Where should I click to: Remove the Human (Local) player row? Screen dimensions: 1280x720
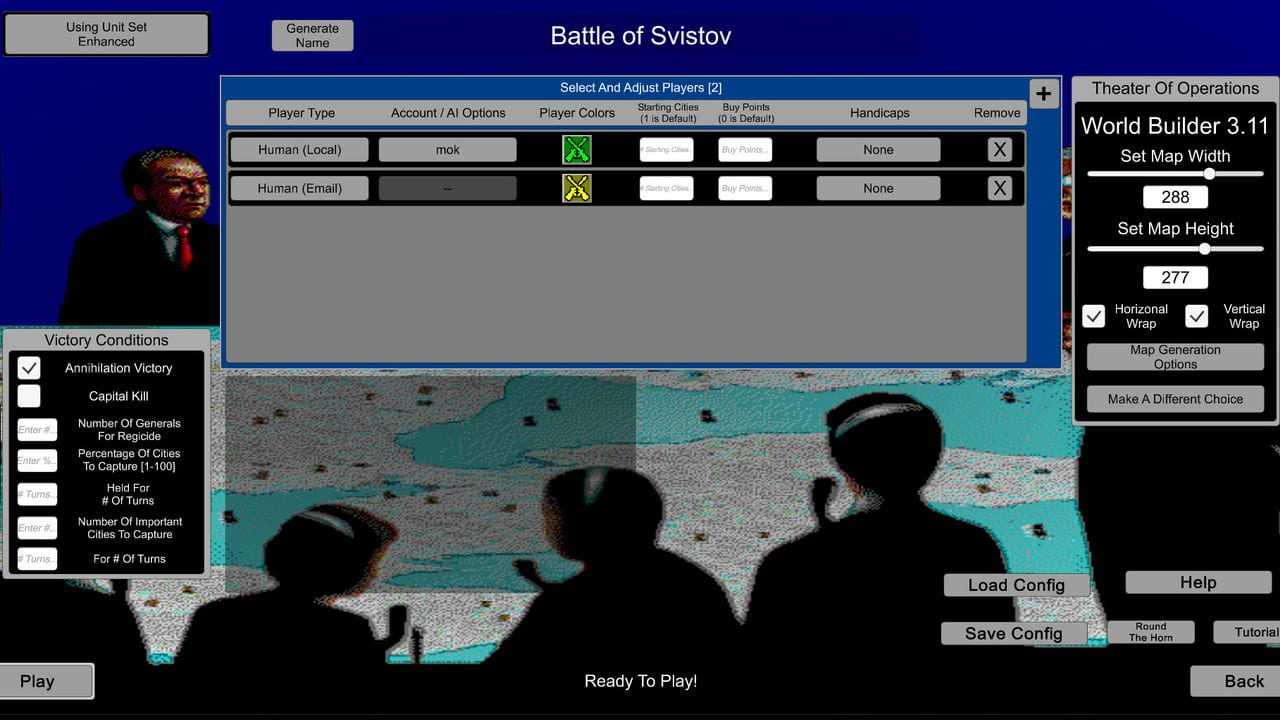(x=999, y=150)
